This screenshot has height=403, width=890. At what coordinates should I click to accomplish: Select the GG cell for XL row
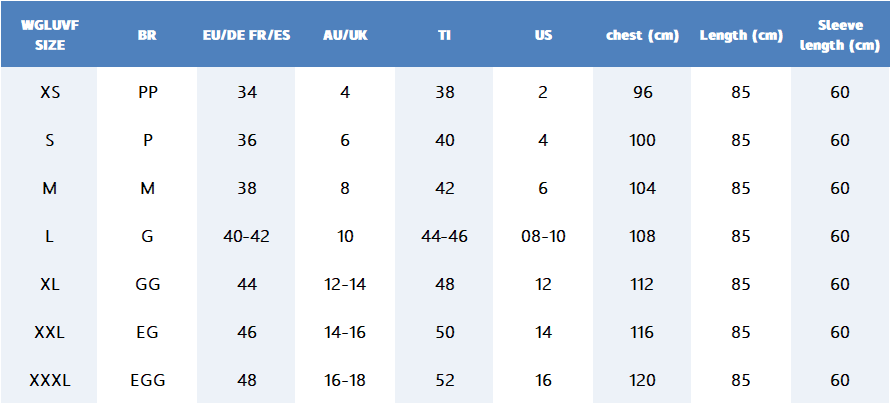(x=148, y=284)
